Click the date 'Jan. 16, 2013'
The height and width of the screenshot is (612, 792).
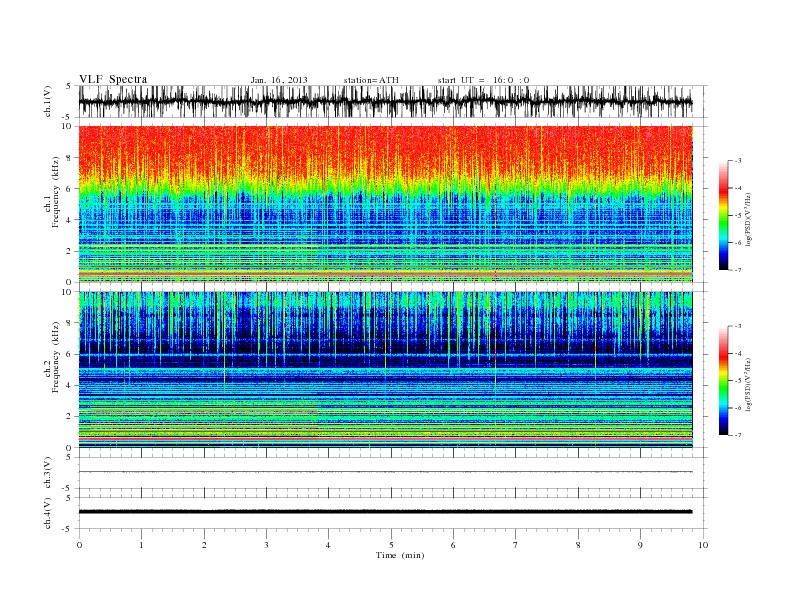pos(279,80)
